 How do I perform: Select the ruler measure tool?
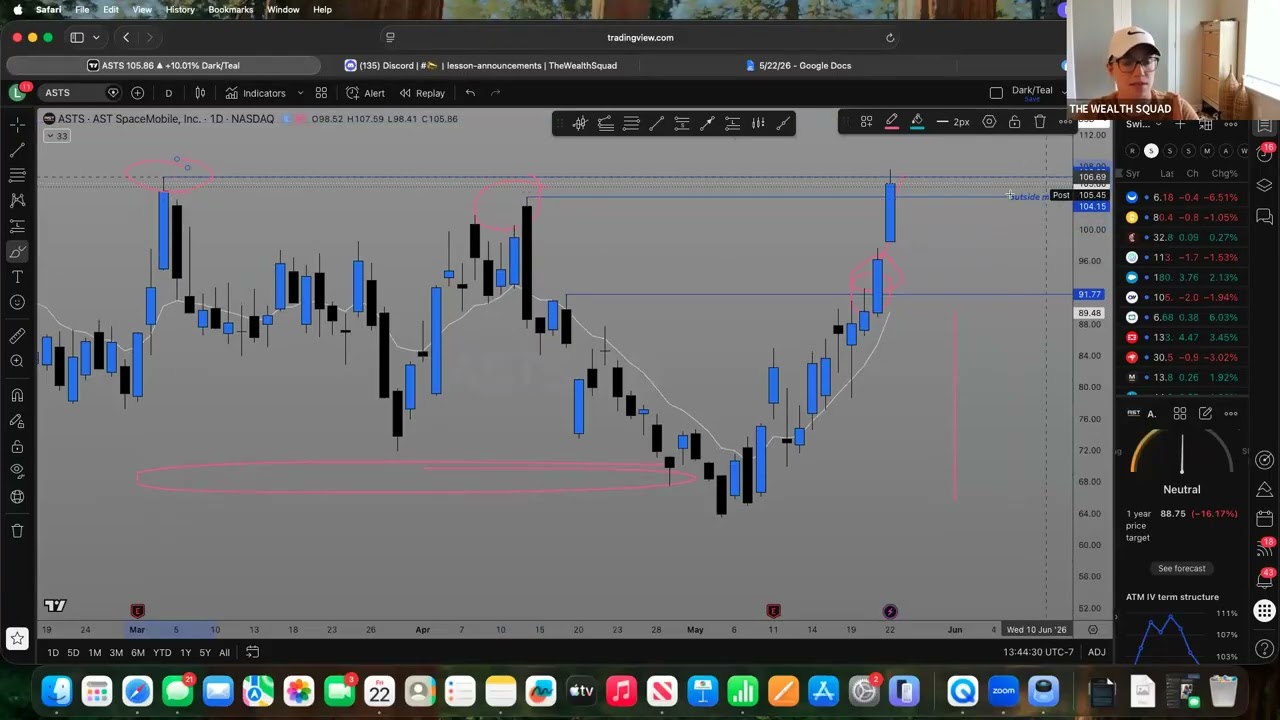17,336
